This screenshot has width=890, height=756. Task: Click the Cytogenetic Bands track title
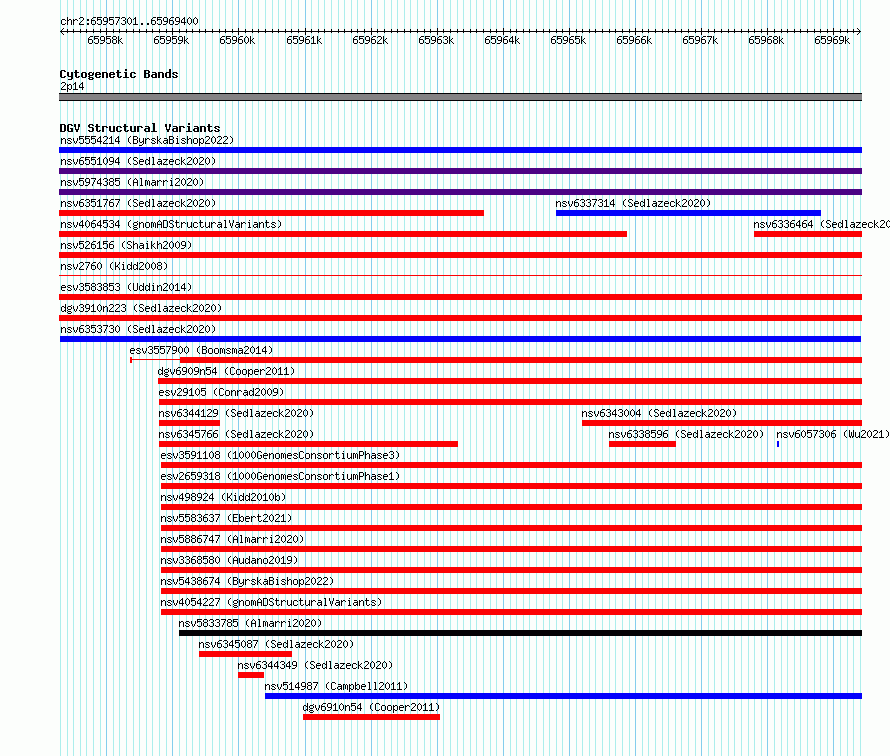click(119, 74)
